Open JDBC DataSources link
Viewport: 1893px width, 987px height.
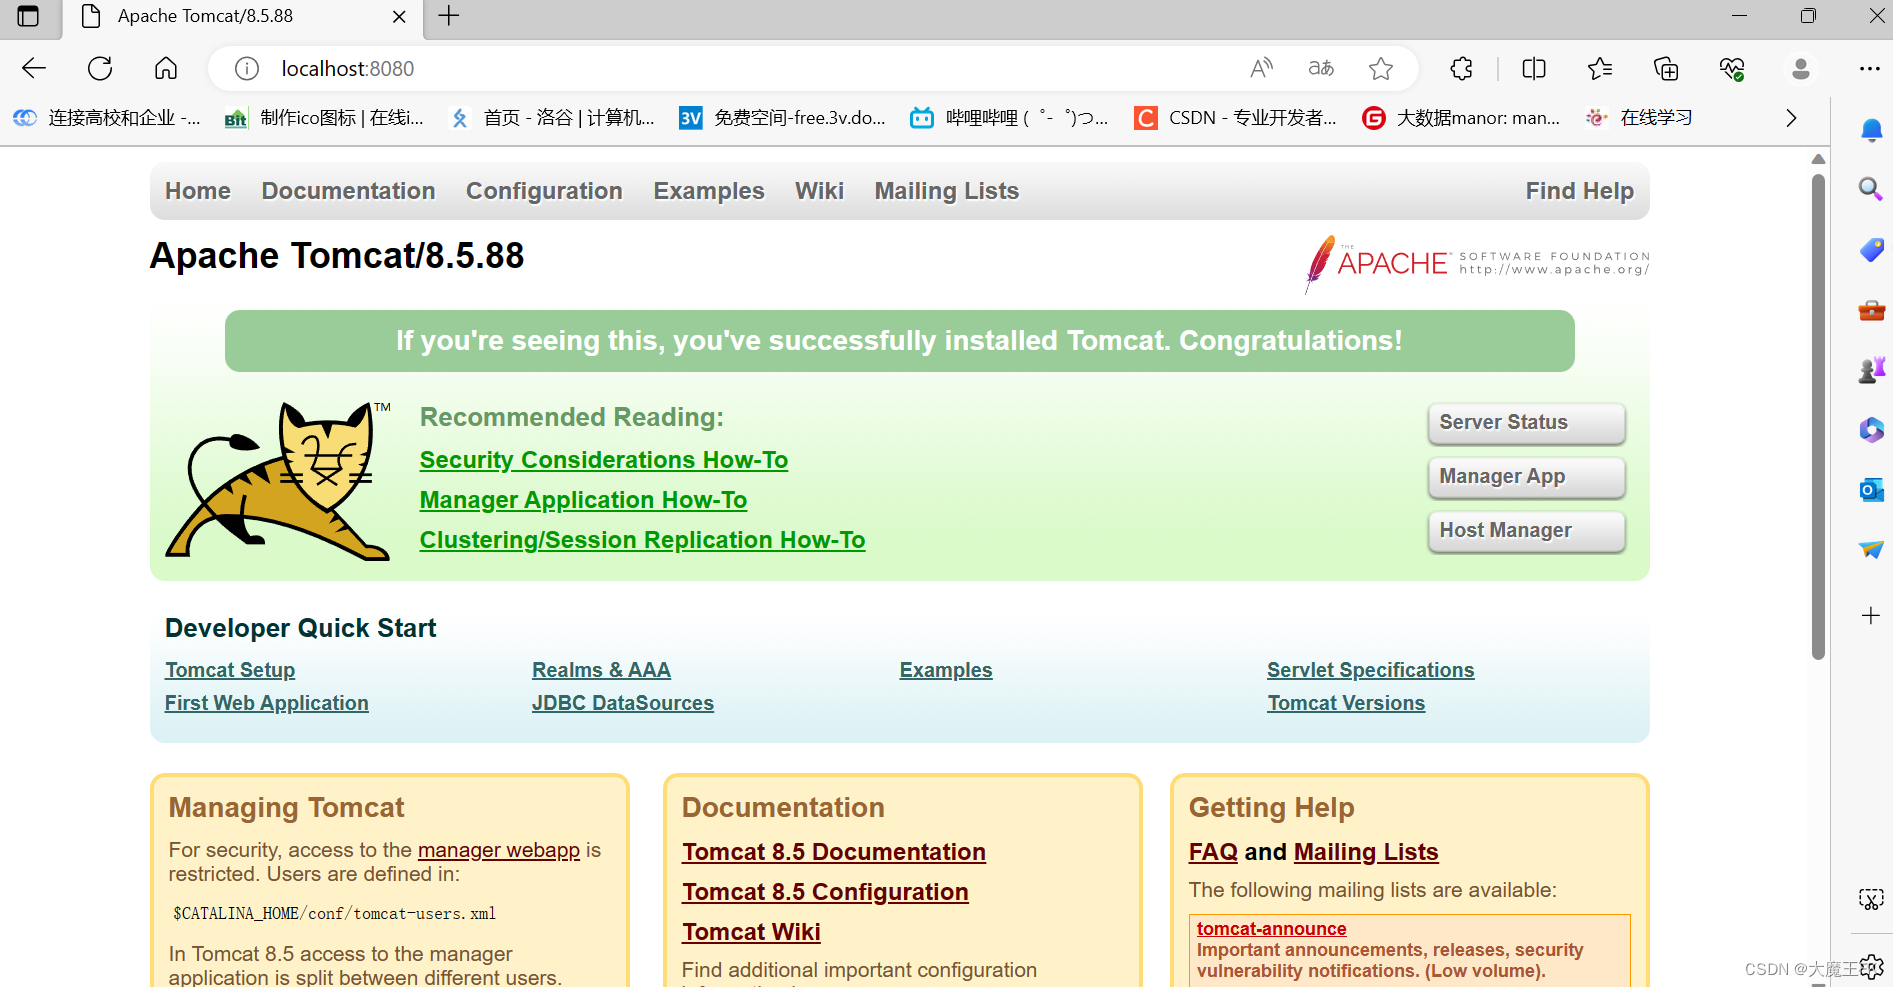pyautogui.click(x=623, y=703)
